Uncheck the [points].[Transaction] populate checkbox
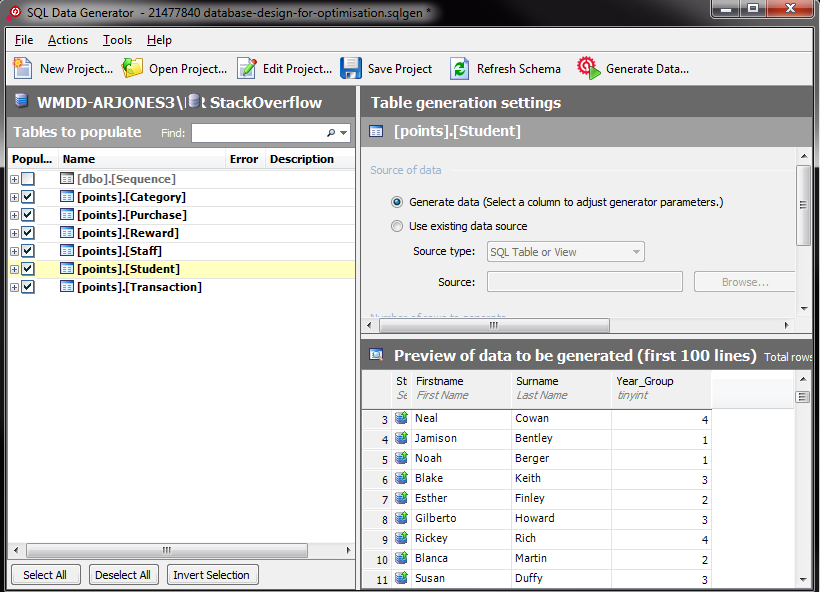This screenshot has height=592, width=820. [28, 287]
